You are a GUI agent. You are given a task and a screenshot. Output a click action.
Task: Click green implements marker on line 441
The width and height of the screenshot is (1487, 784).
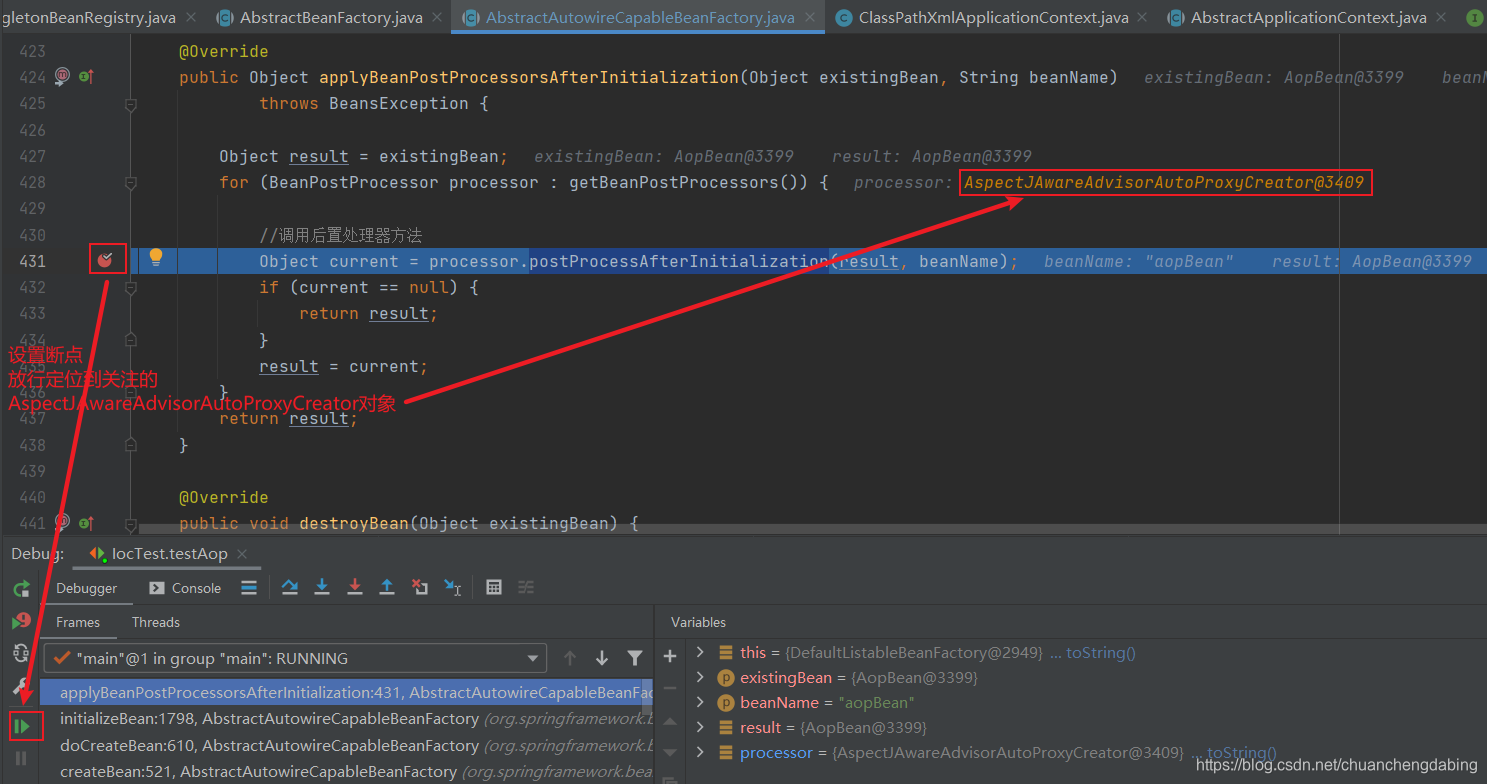coord(86,522)
